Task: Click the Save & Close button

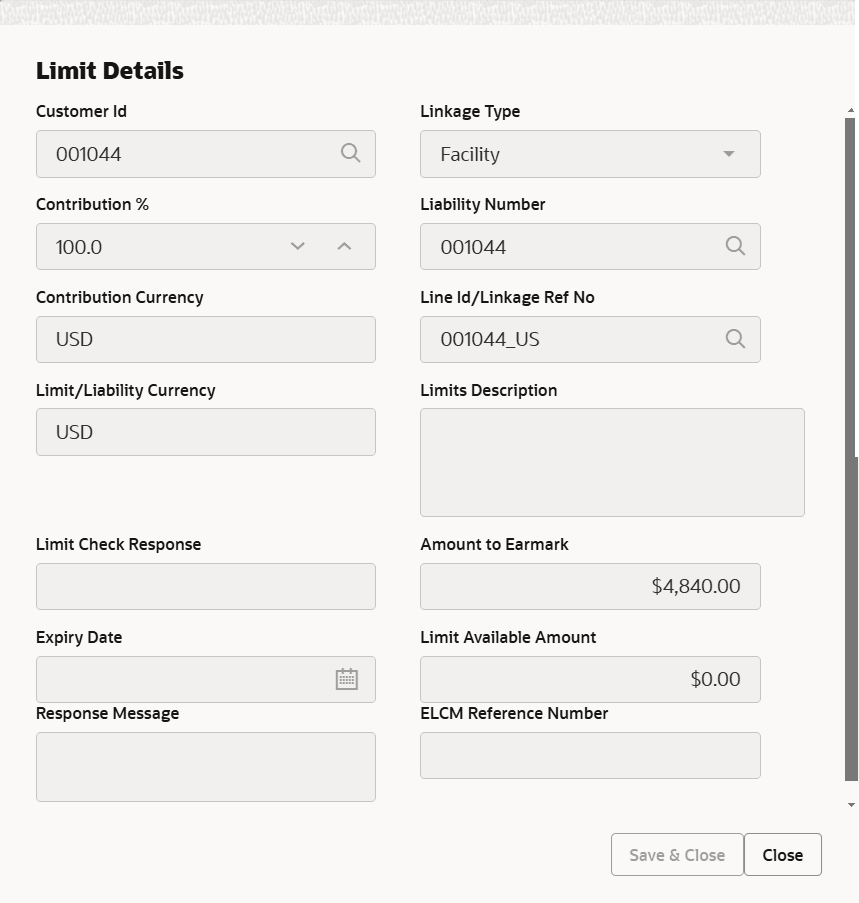Action: [x=677, y=854]
